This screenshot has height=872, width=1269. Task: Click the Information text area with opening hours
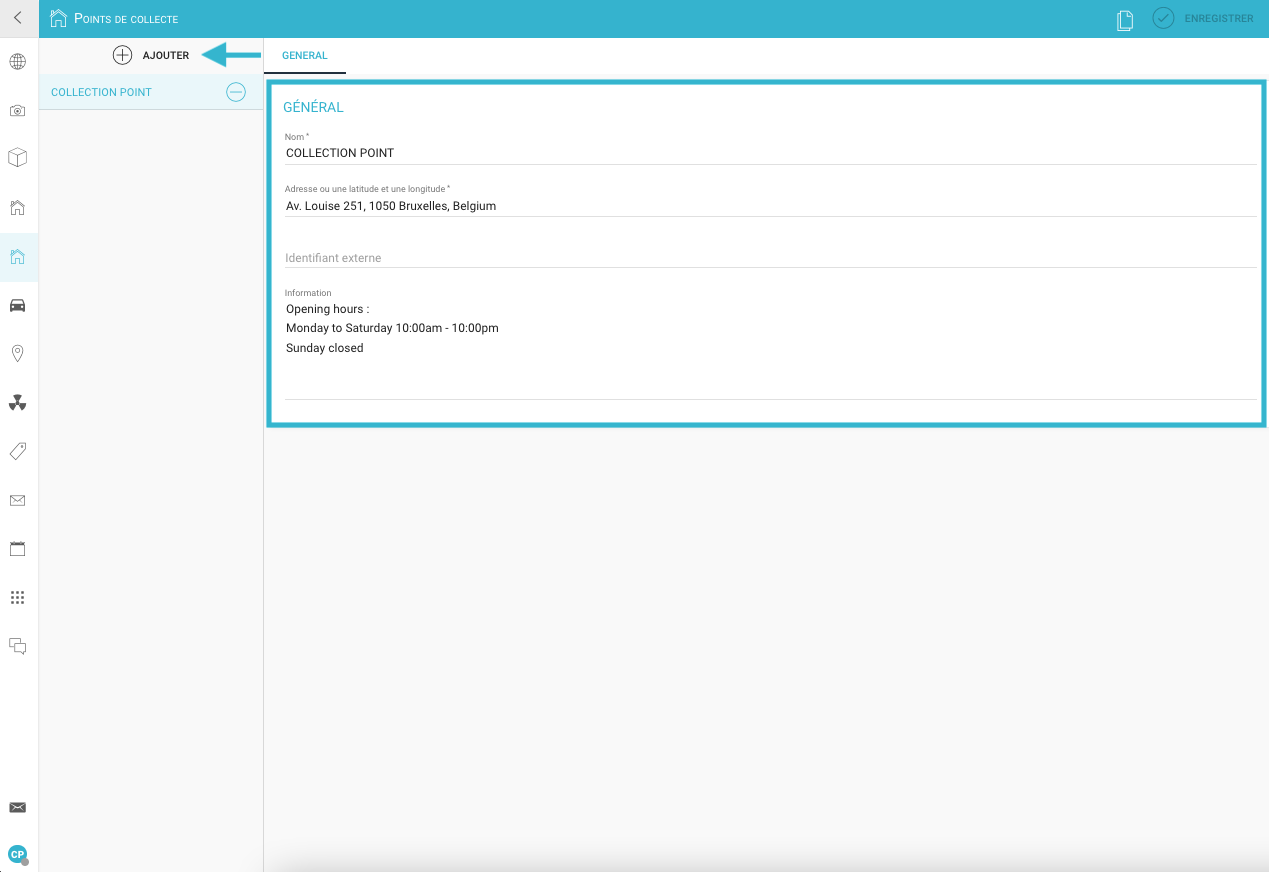[770, 348]
